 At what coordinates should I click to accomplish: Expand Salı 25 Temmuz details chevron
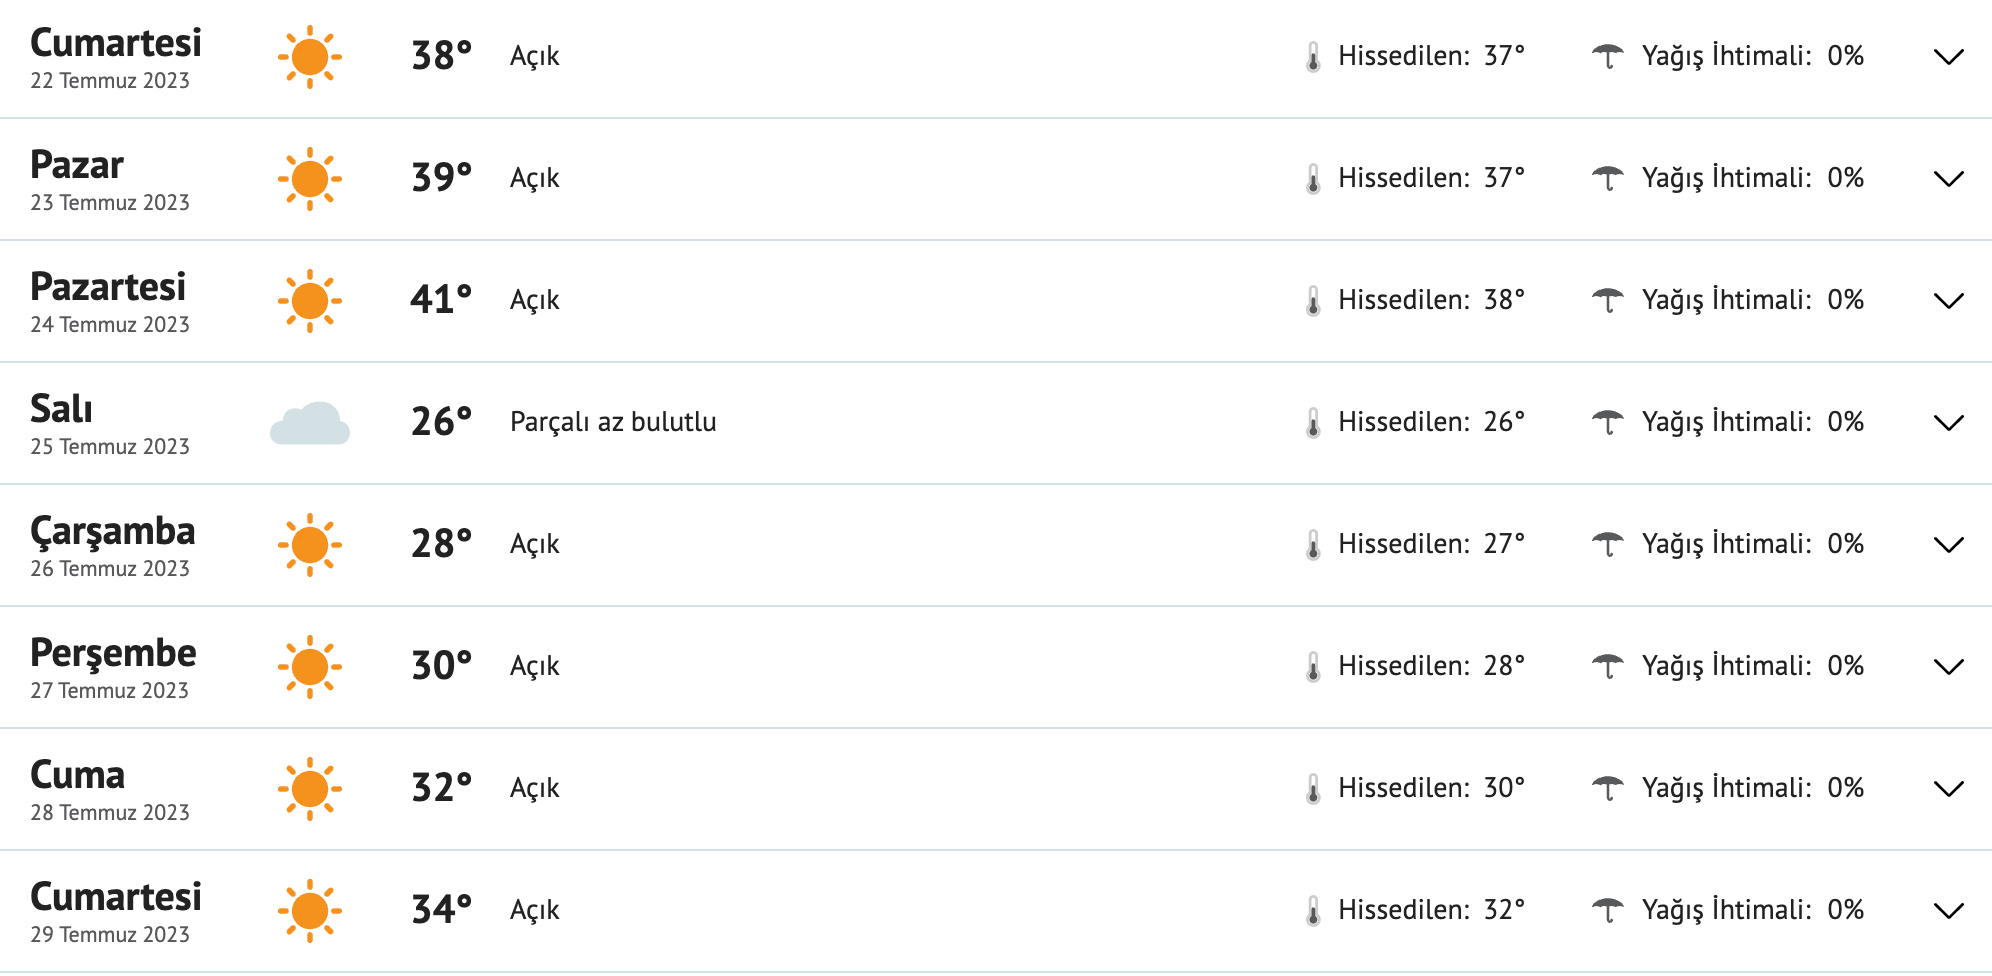click(x=1948, y=423)
